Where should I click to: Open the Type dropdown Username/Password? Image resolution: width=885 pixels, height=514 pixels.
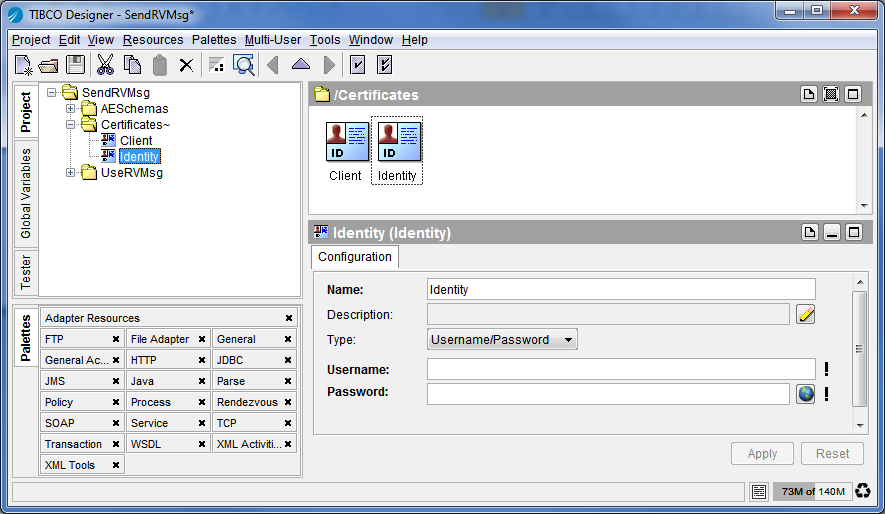click(x=502, y=340)
